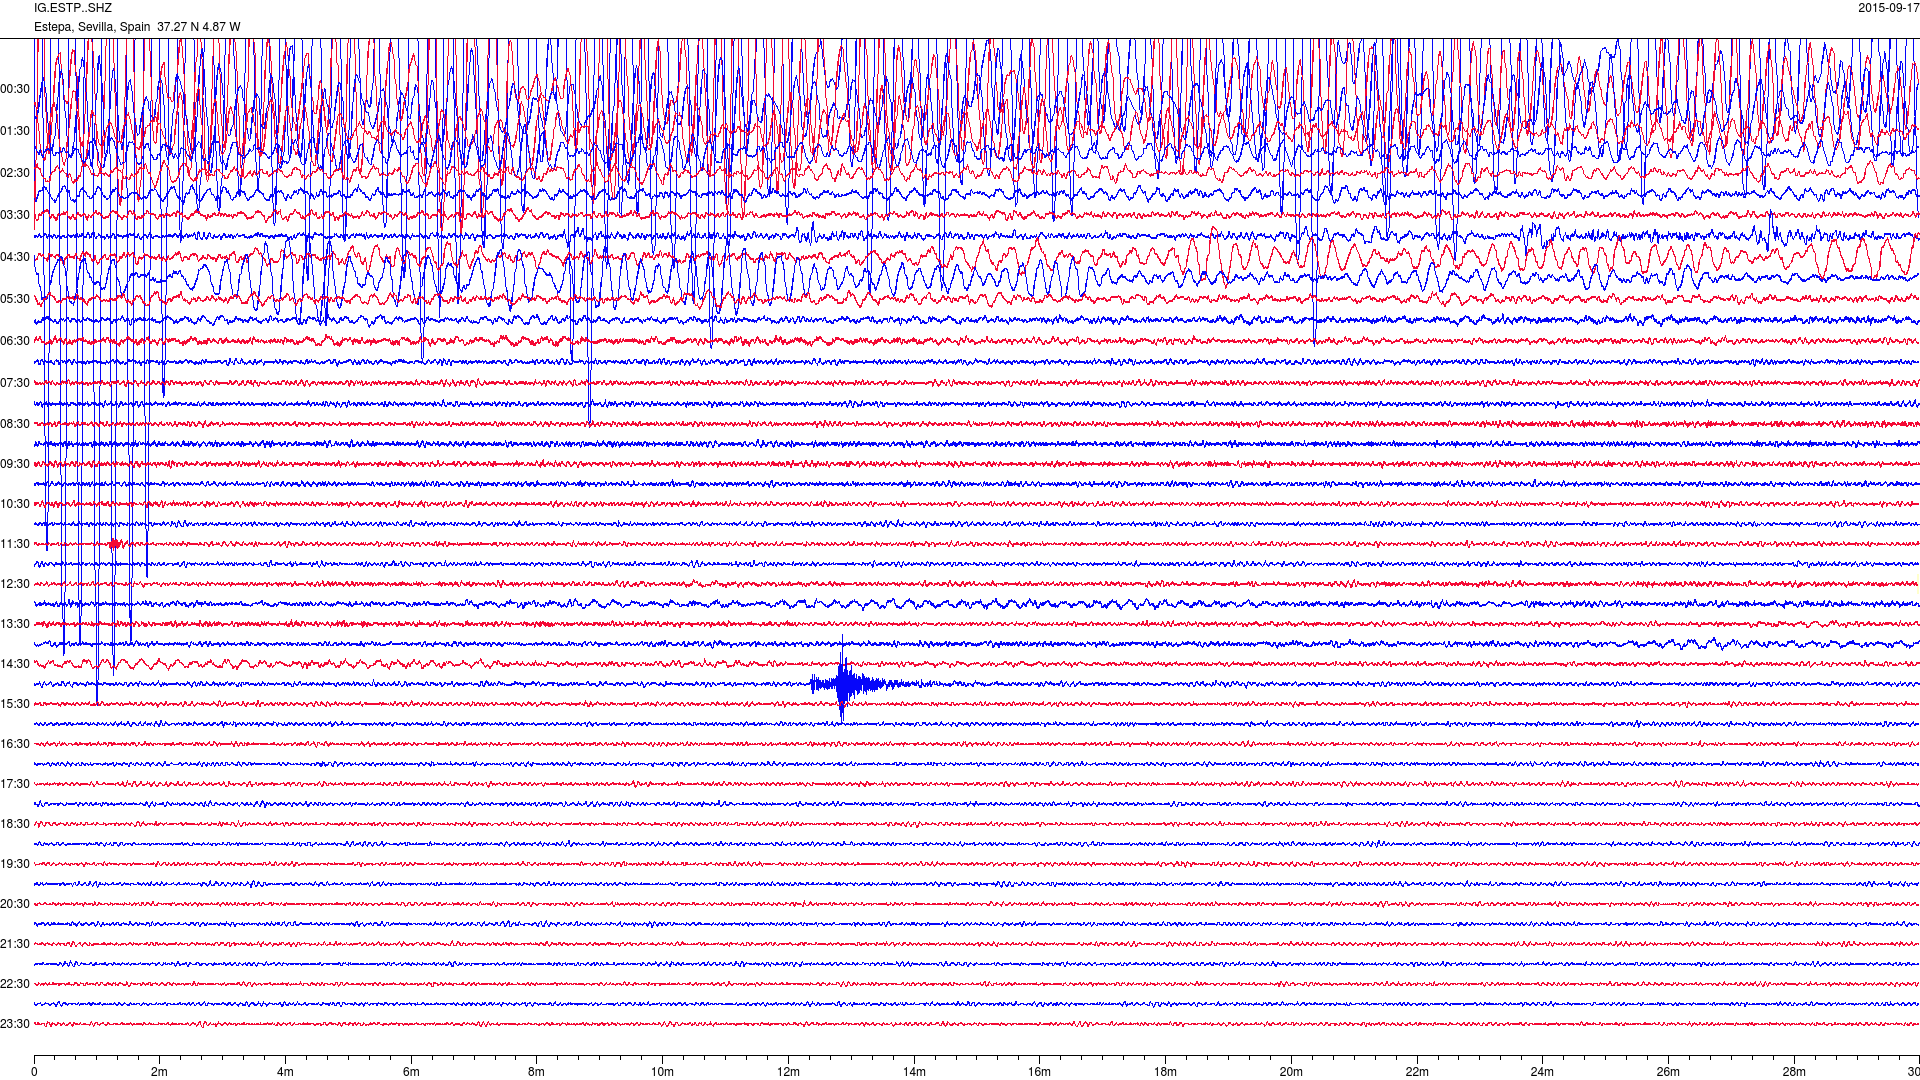This screenshot has width=1920, height=1080.
Task: Click the 17:30 time label
Action: click(15, 784)
